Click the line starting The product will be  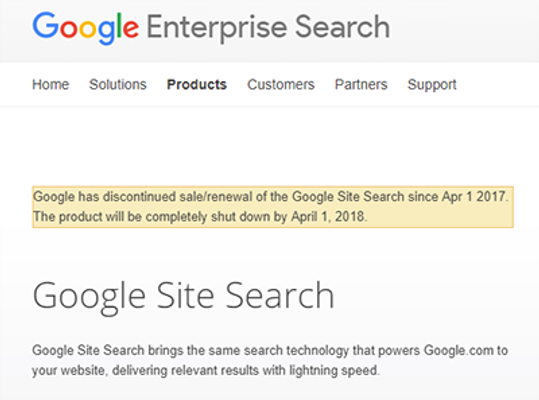200,216
